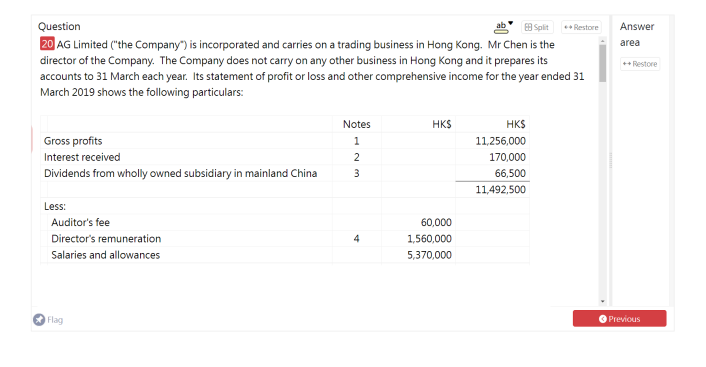Restore the Question panel size

(x=581, y=27)
